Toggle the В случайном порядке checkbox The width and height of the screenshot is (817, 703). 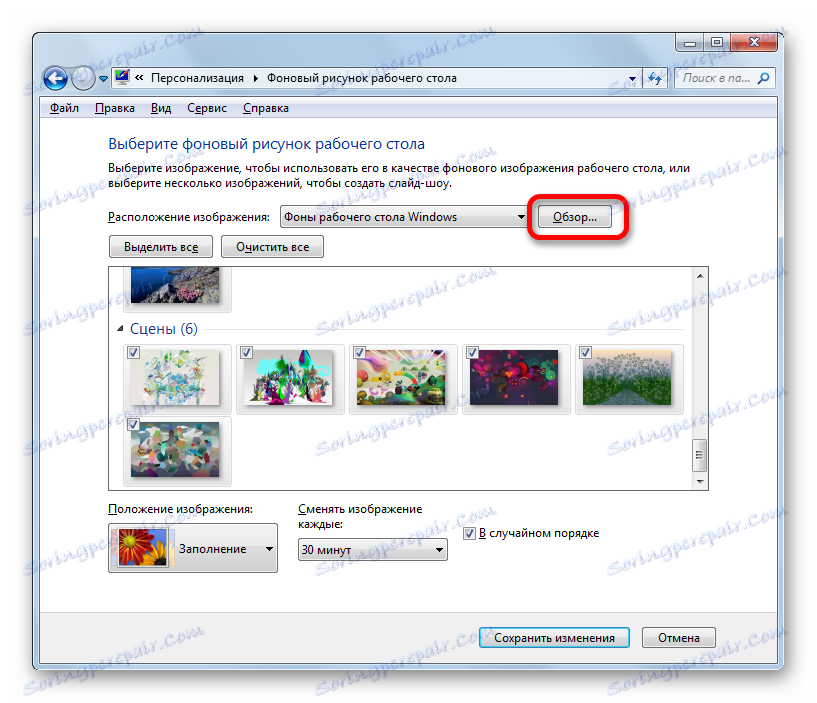tap(469, 533)
